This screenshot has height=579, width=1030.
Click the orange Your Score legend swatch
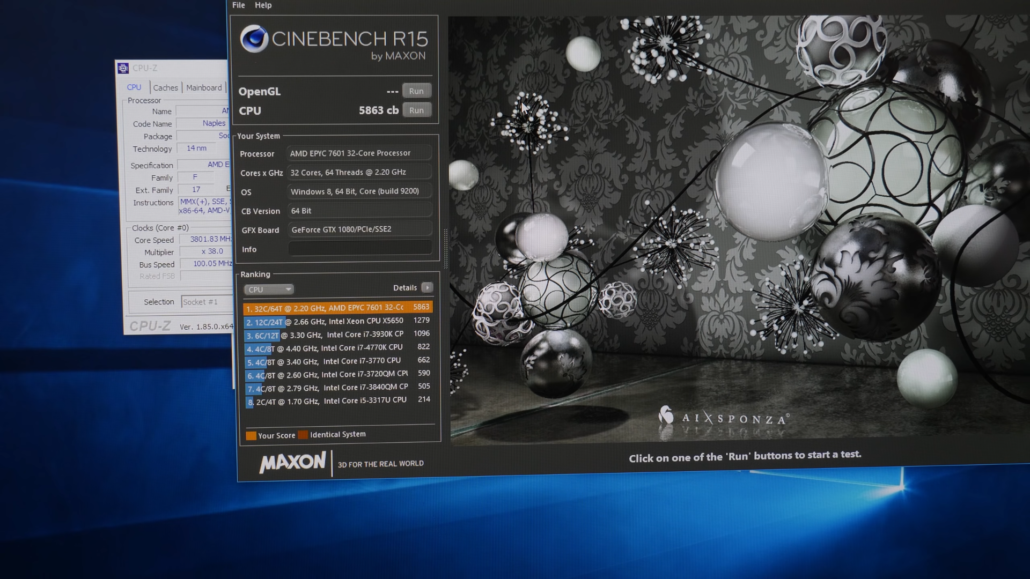click(251, 436)
